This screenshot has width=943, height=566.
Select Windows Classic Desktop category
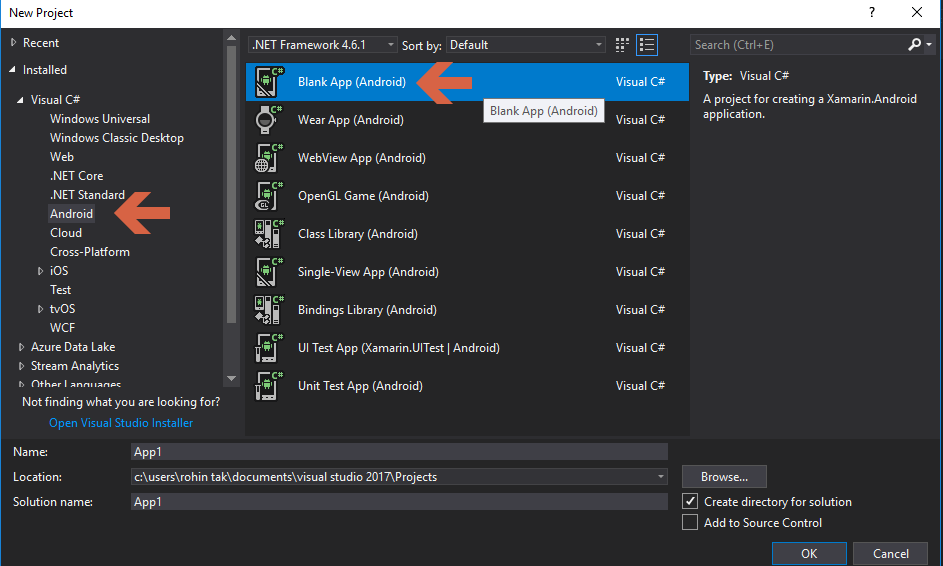coord(117,138)
